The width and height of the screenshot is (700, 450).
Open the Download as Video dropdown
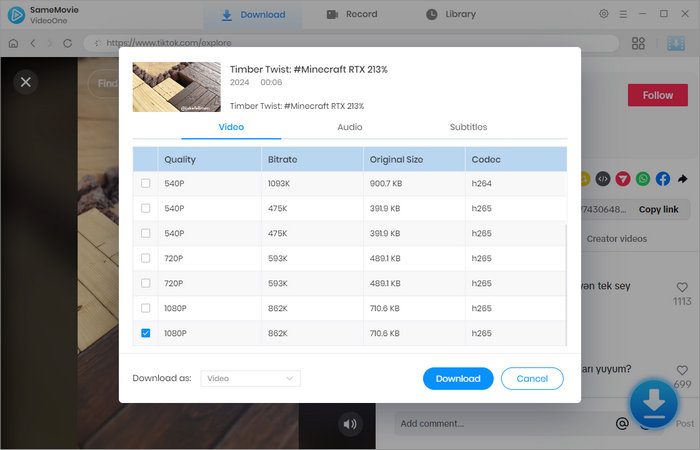click(250, 379)
